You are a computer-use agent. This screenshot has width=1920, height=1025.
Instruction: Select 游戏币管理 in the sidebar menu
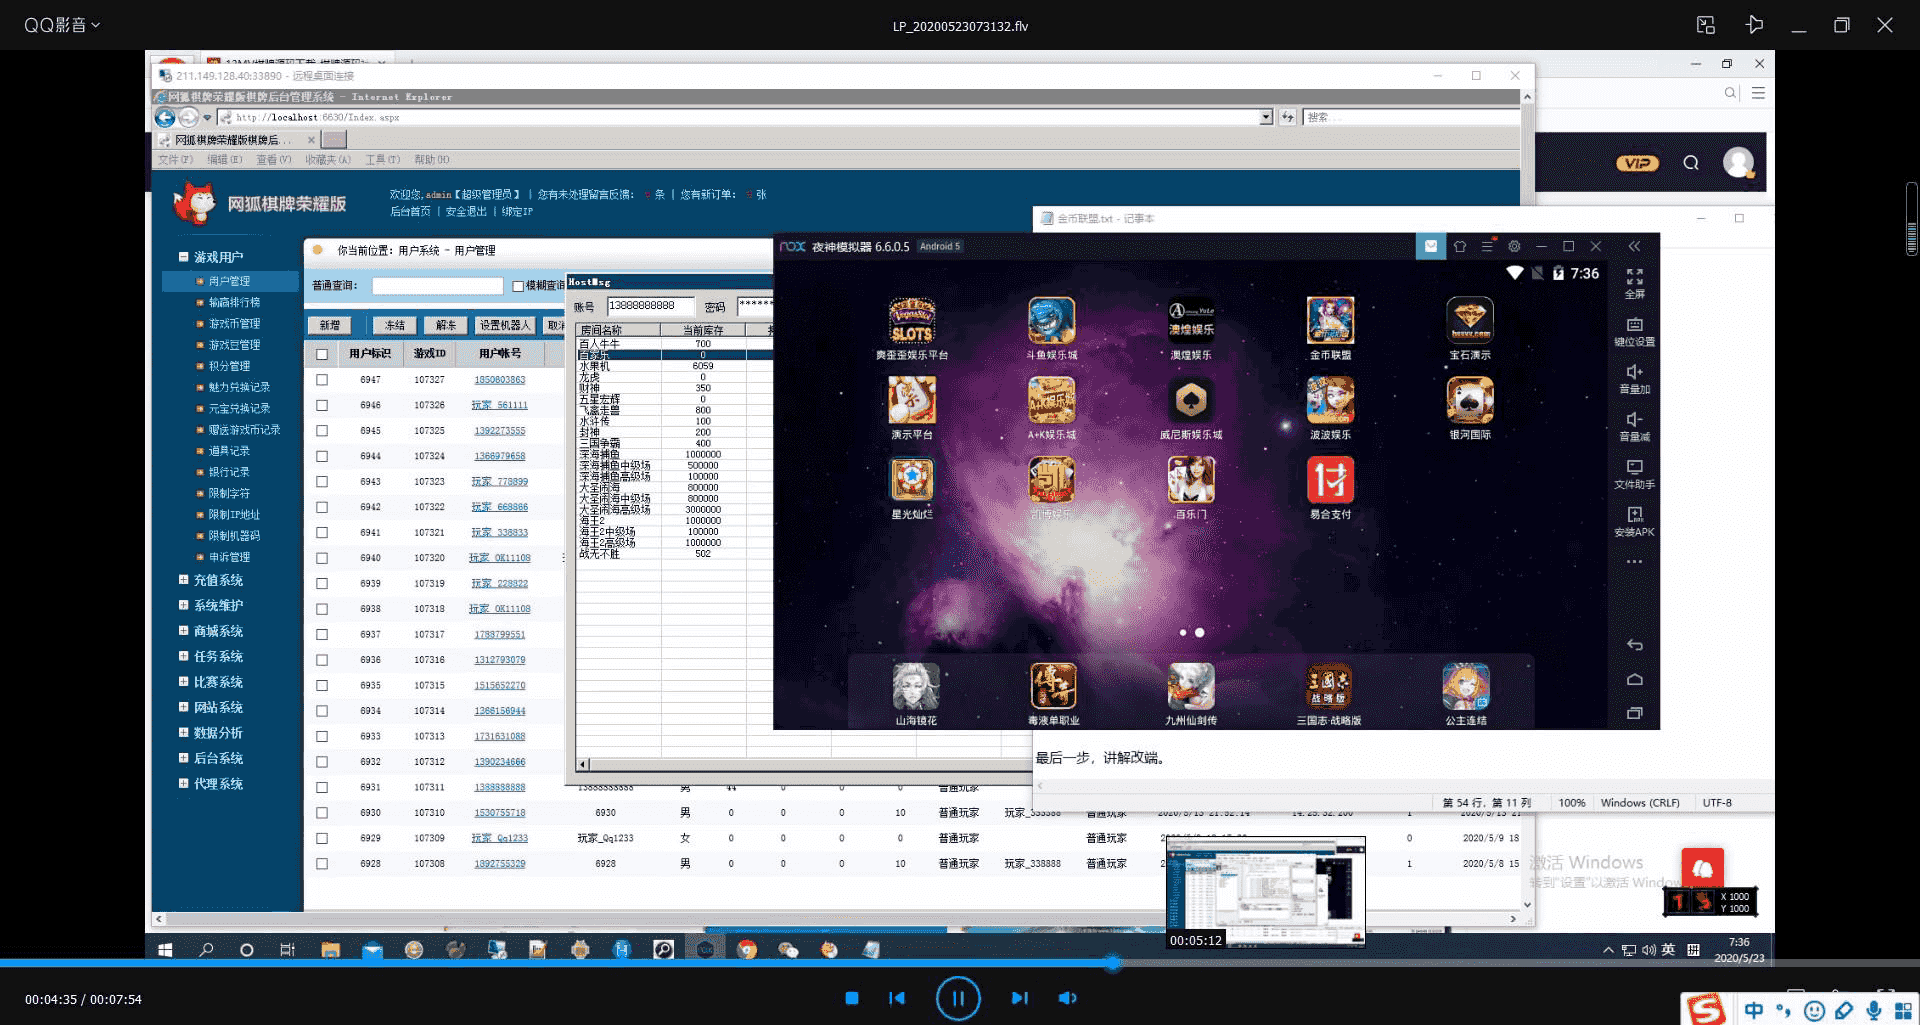point(234,324)
